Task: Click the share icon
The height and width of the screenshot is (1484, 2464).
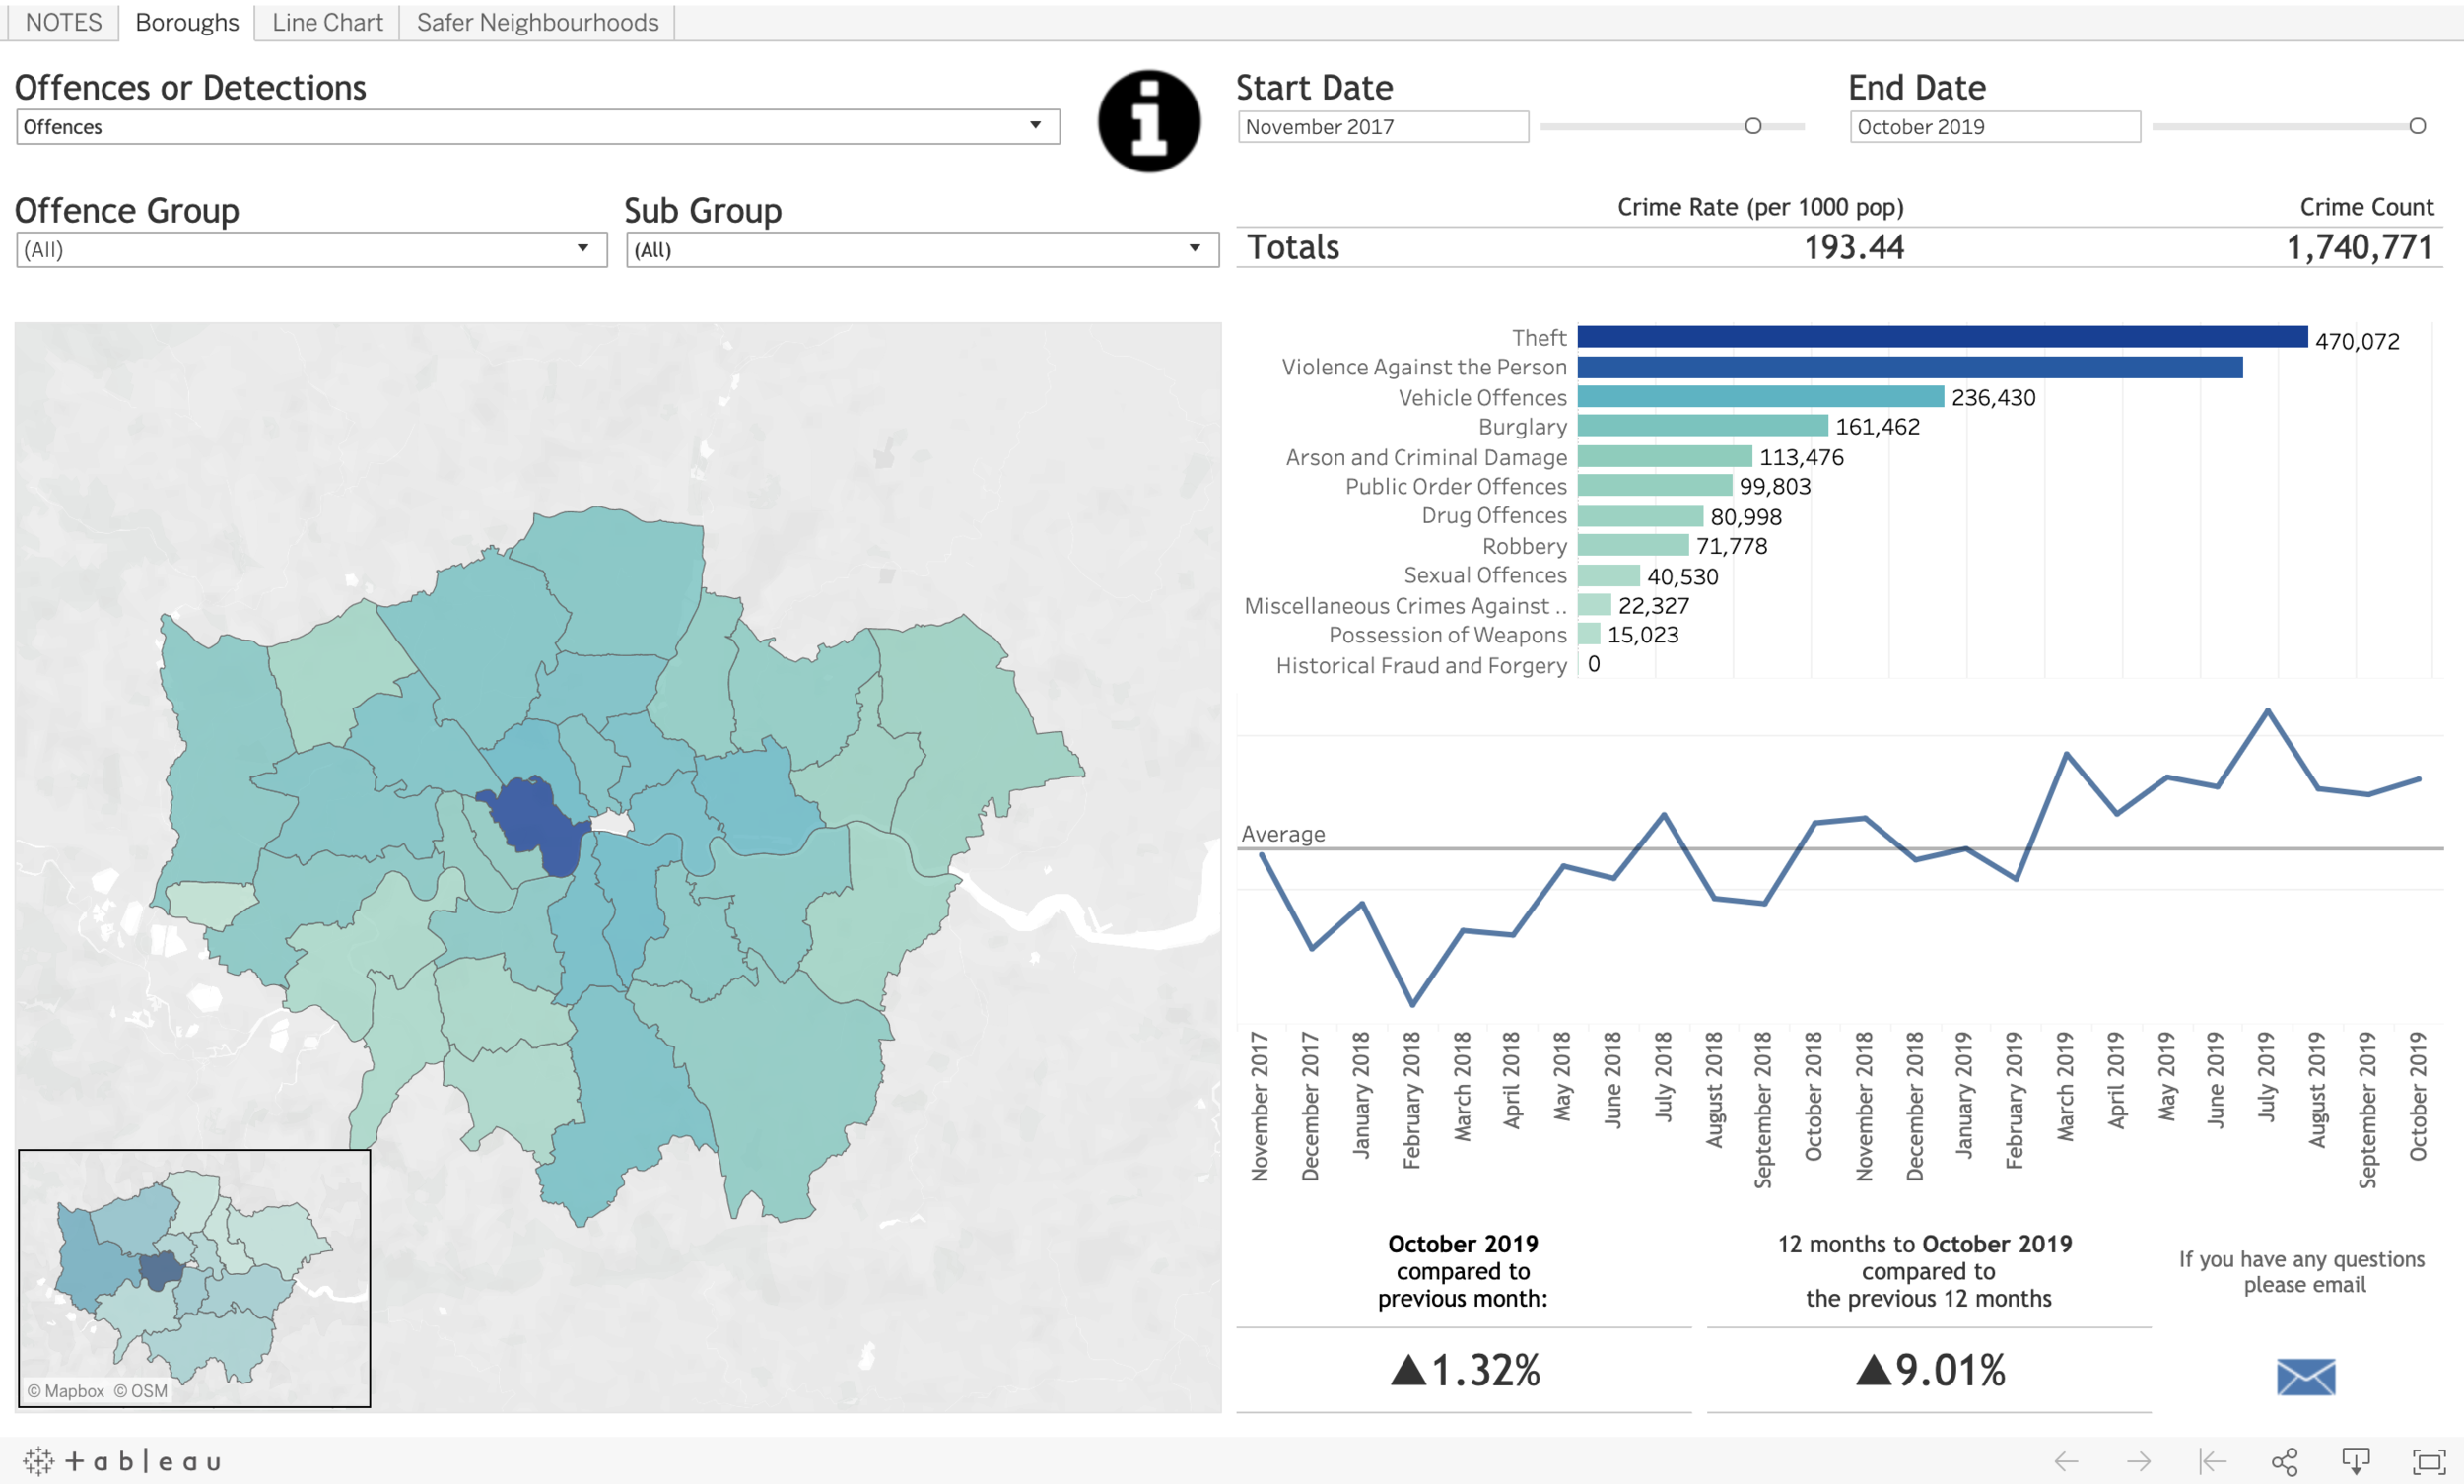Action: point(2284,1461)
